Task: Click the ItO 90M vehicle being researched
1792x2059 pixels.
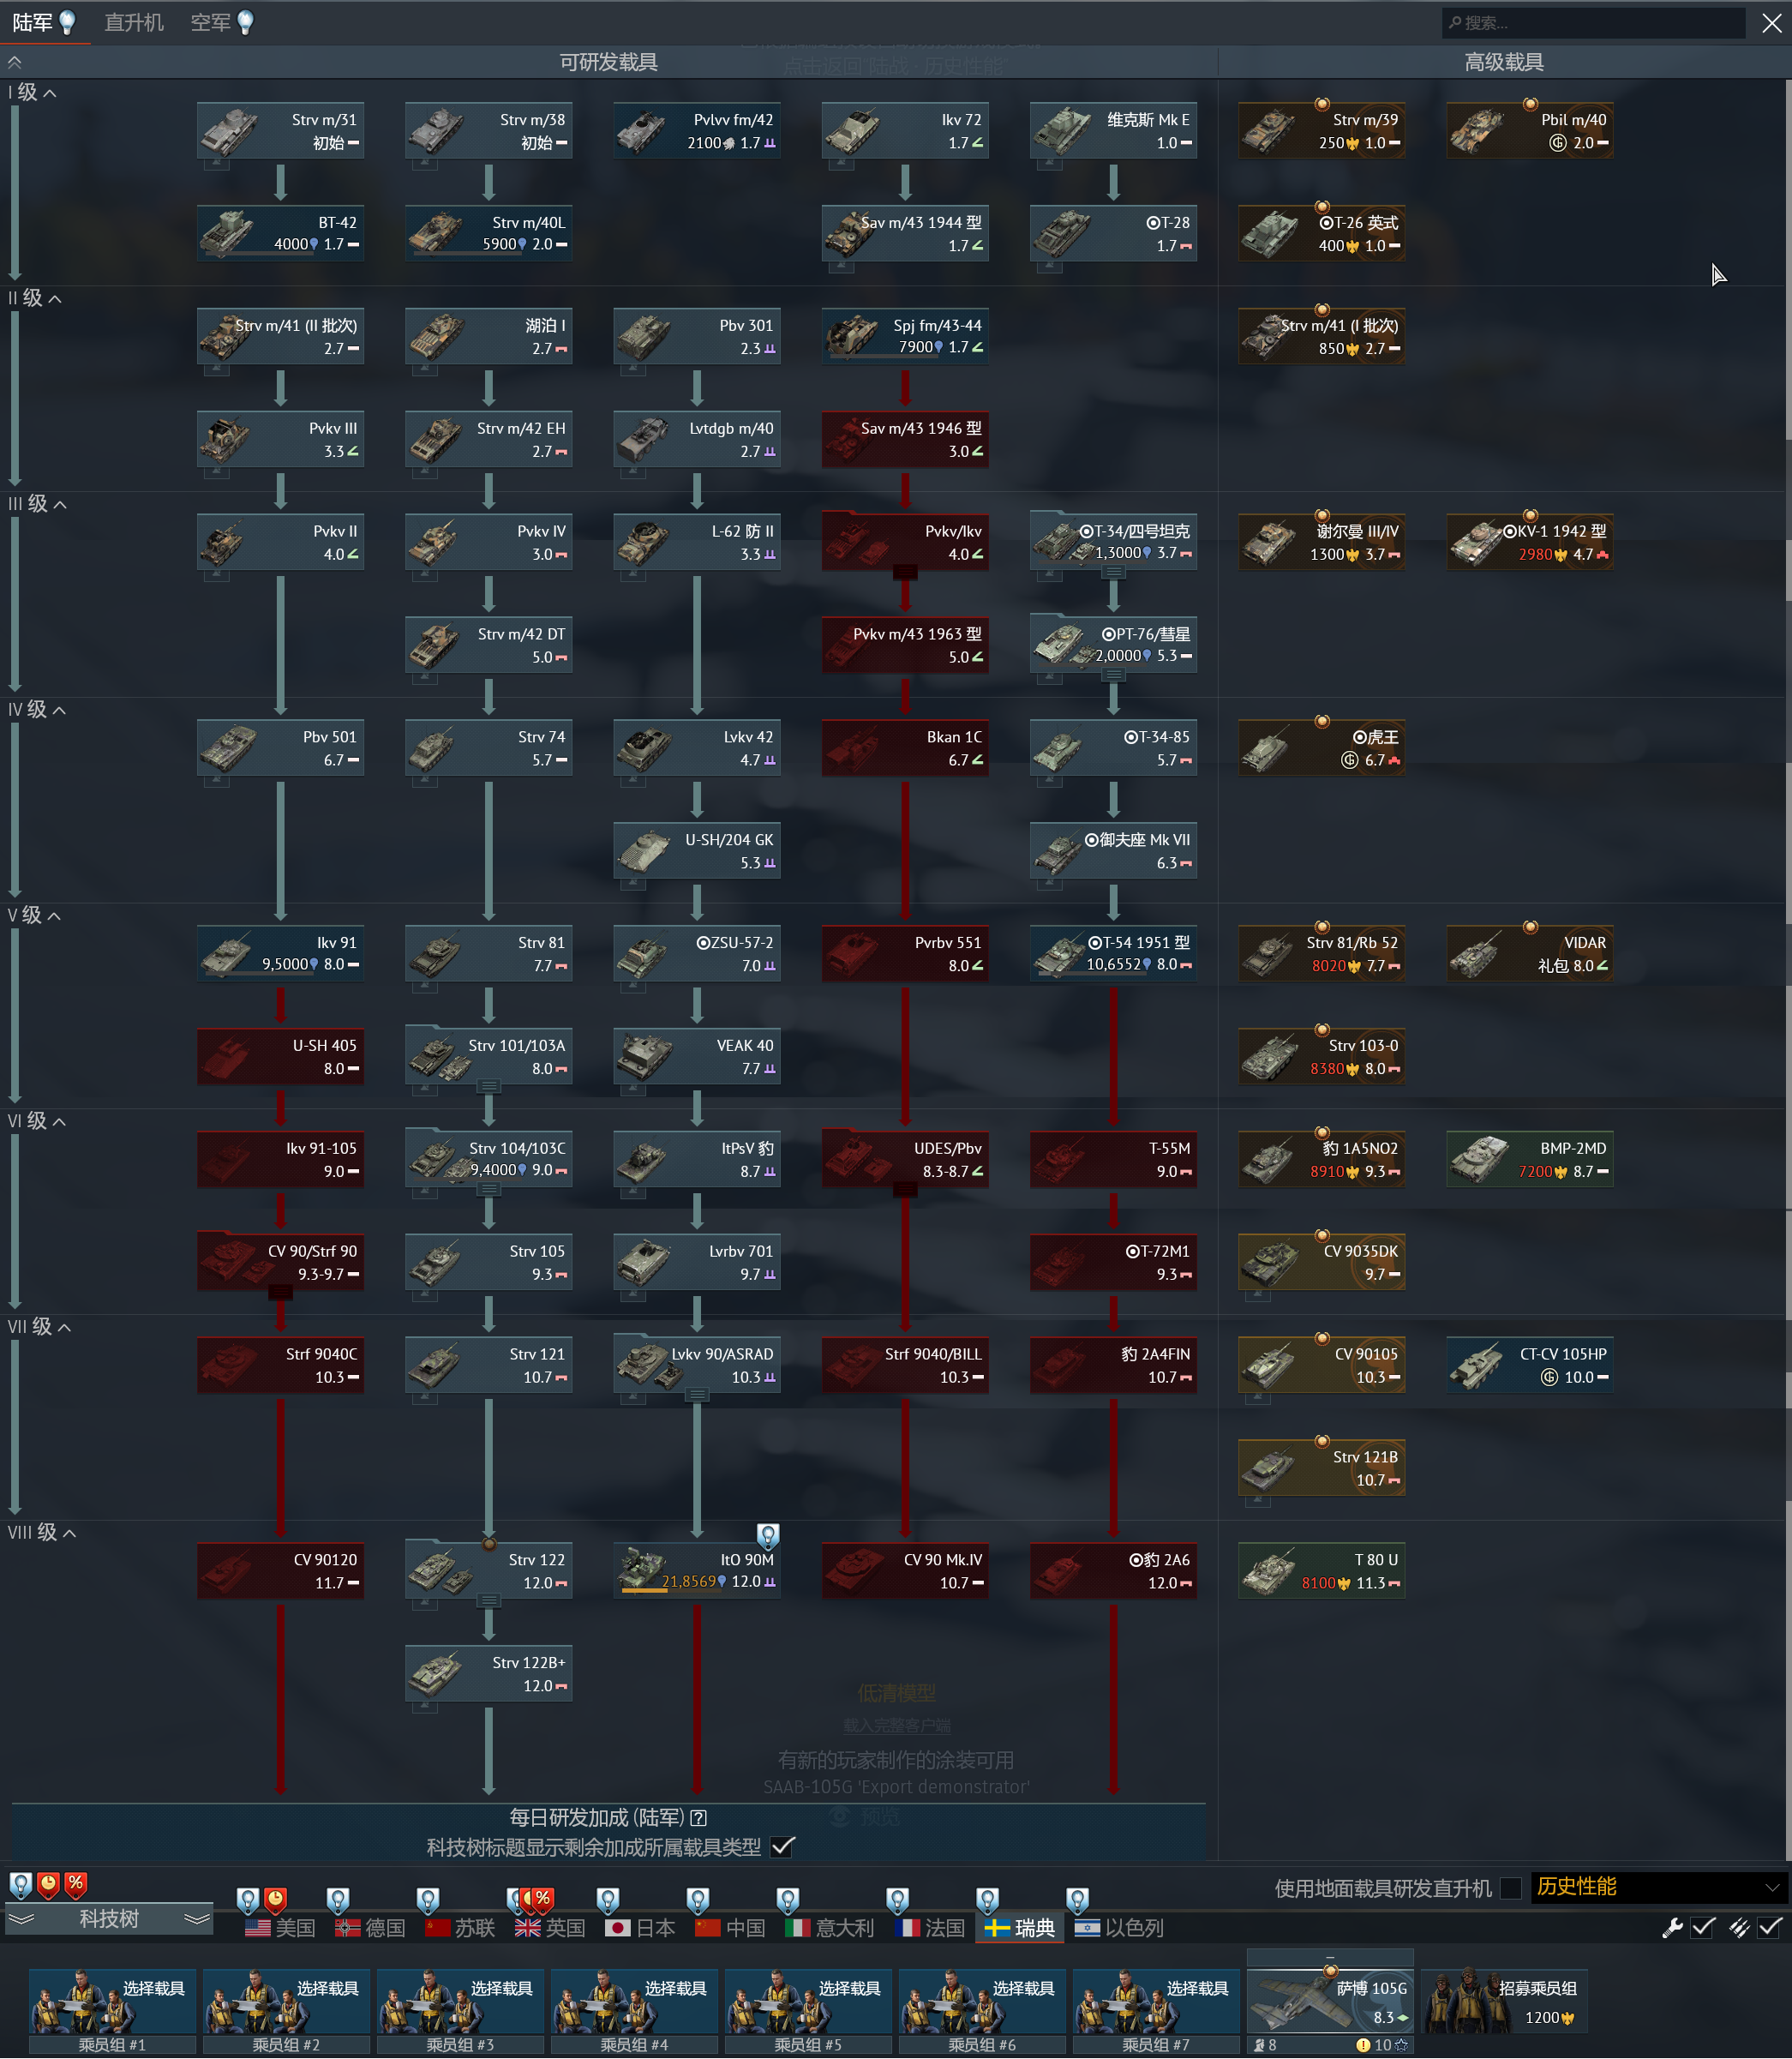Action: [x=697, y=1571]
